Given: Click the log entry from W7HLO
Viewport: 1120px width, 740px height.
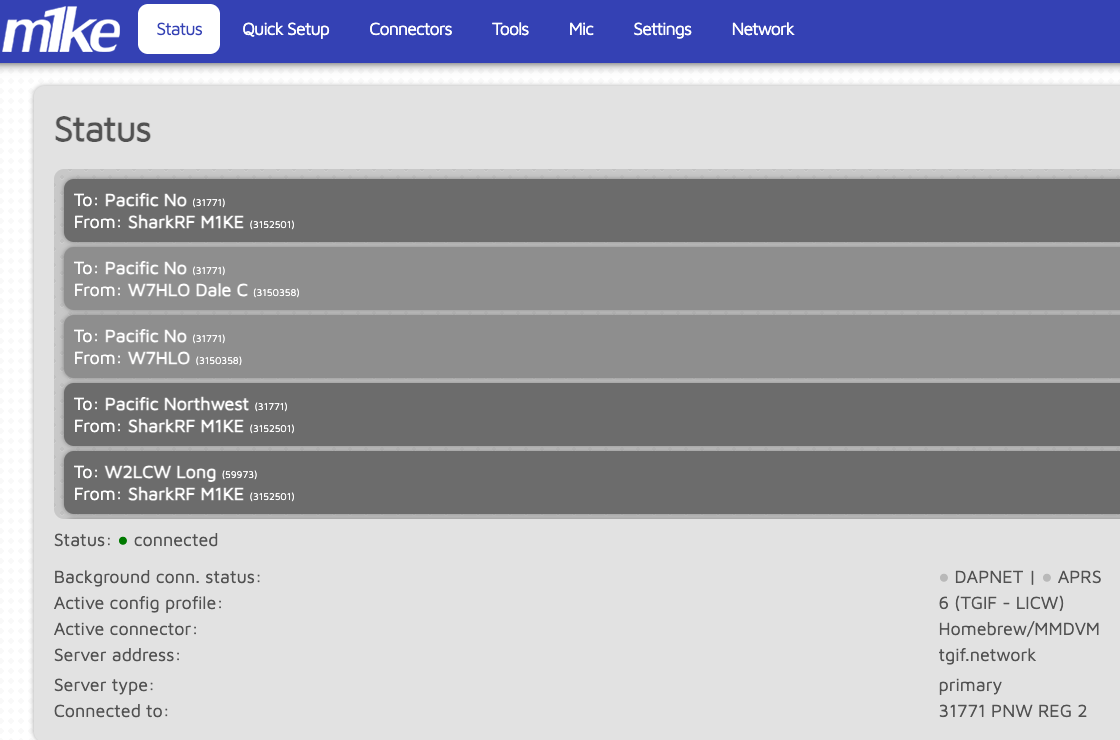Looking at the screenshot, I should coord(590,347).
